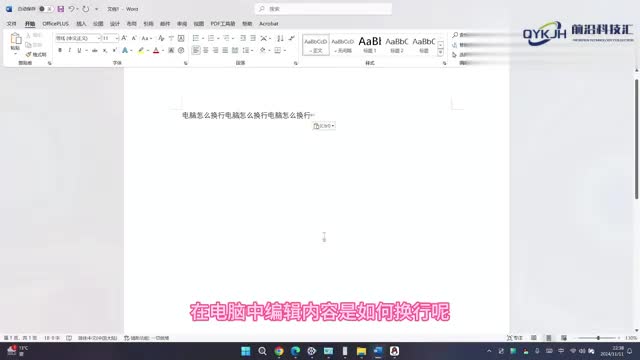The width and height of the screenshot is (640, 360).
Task: Click the Increase Indent icon
Action: point(253,38)
